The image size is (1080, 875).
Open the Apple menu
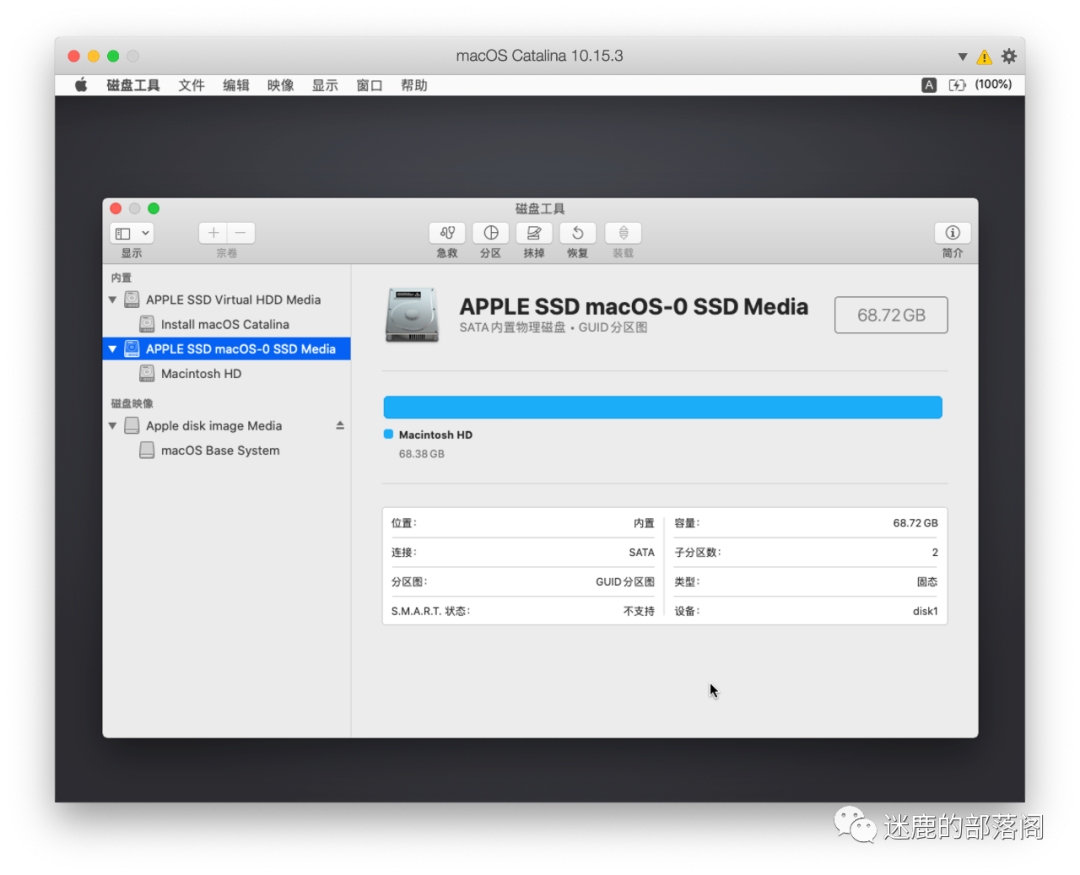pos(81,85)
